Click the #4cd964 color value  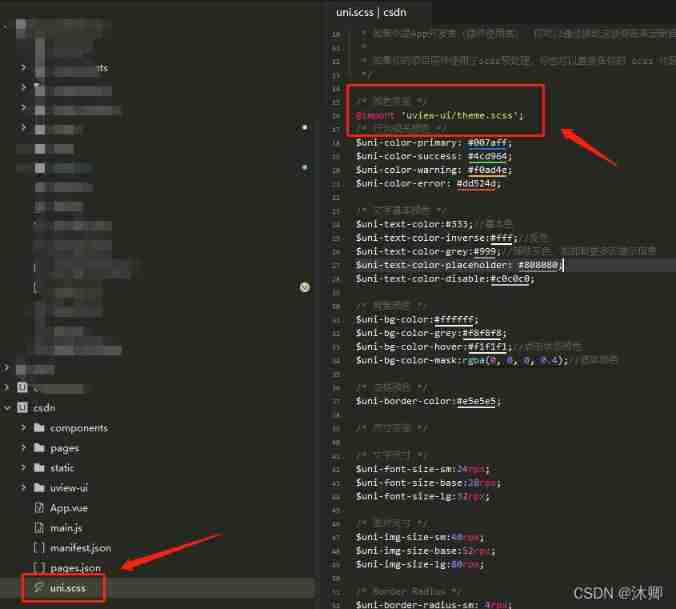pos(489,156)
